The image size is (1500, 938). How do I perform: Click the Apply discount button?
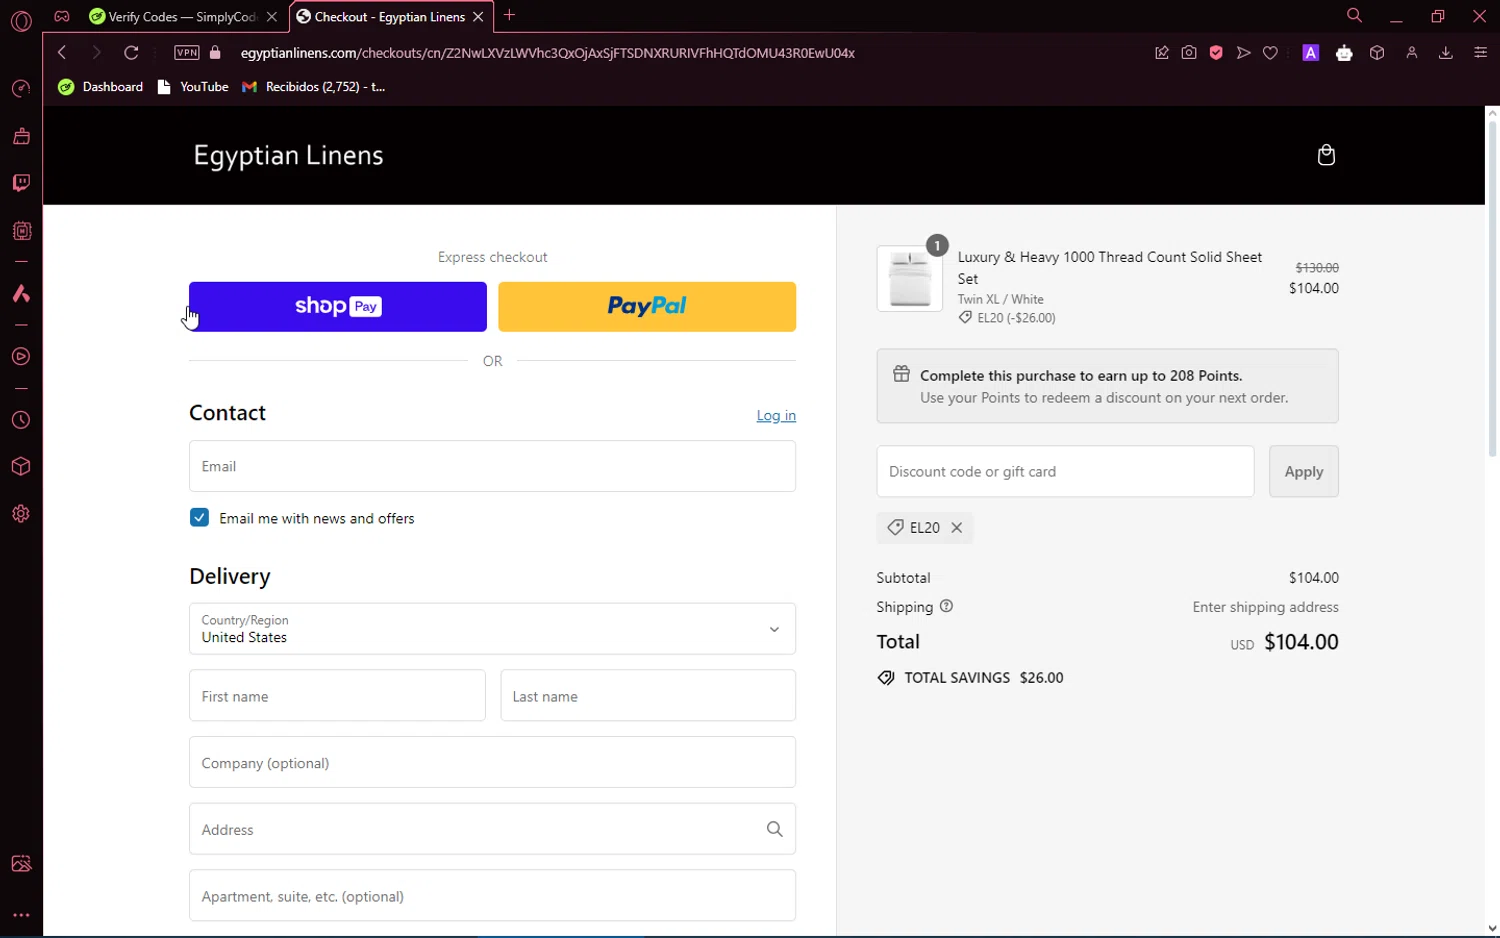tap(1304, 472)
